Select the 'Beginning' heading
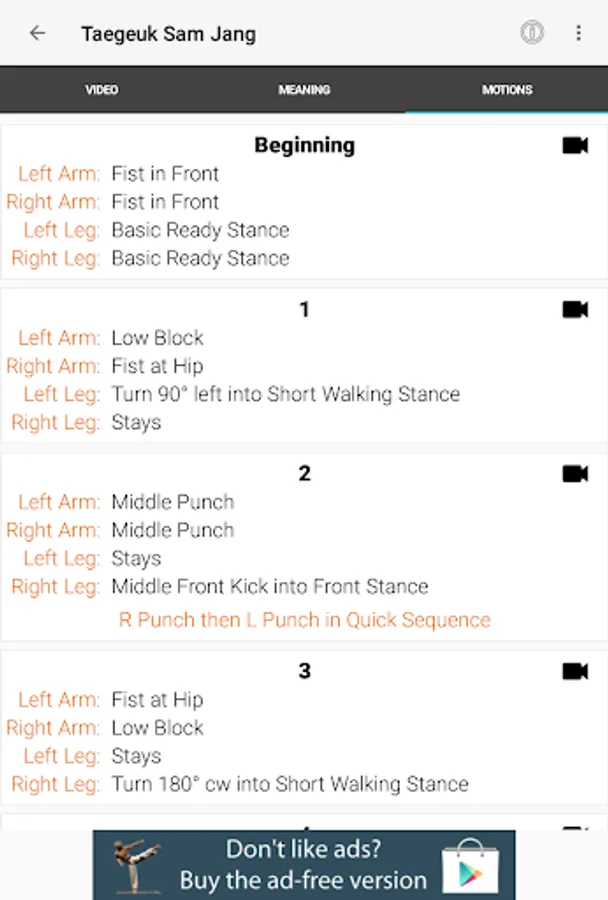The width and height of the screenshot is (608, 900). click(x=304, y=145)
